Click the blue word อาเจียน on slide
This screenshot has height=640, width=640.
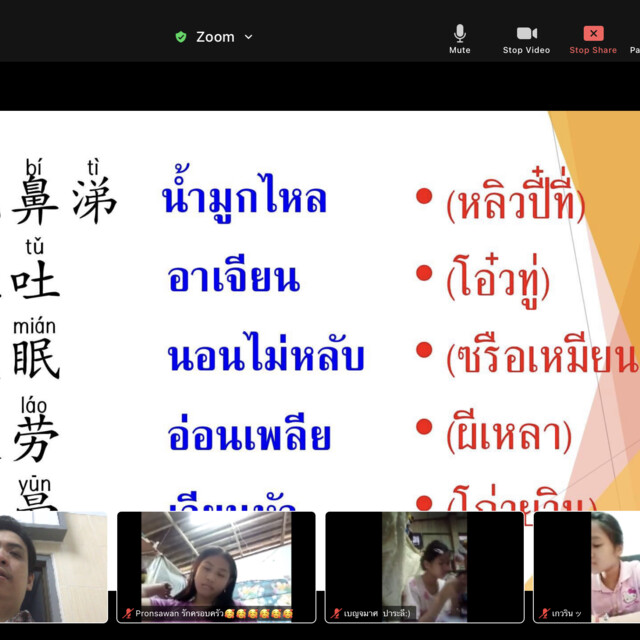point(234,278)
